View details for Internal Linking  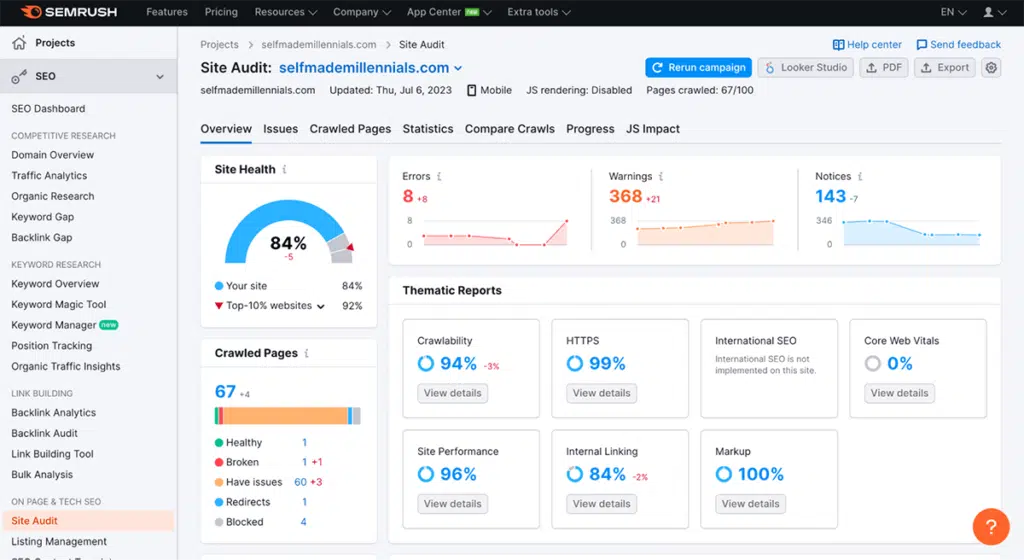coord(601,504)
